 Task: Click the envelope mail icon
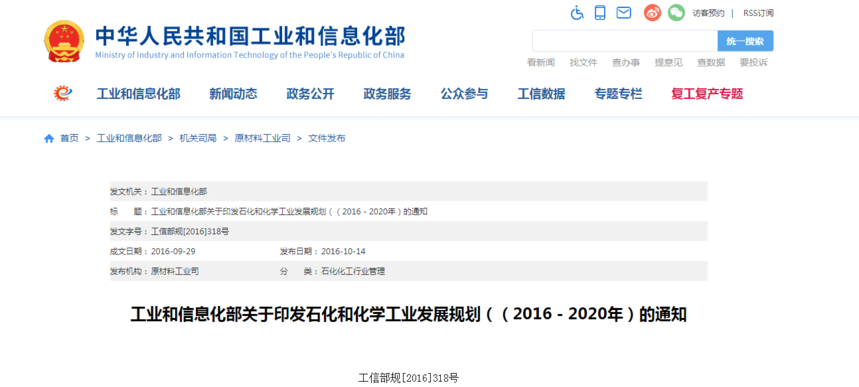[x=623, y=13]
